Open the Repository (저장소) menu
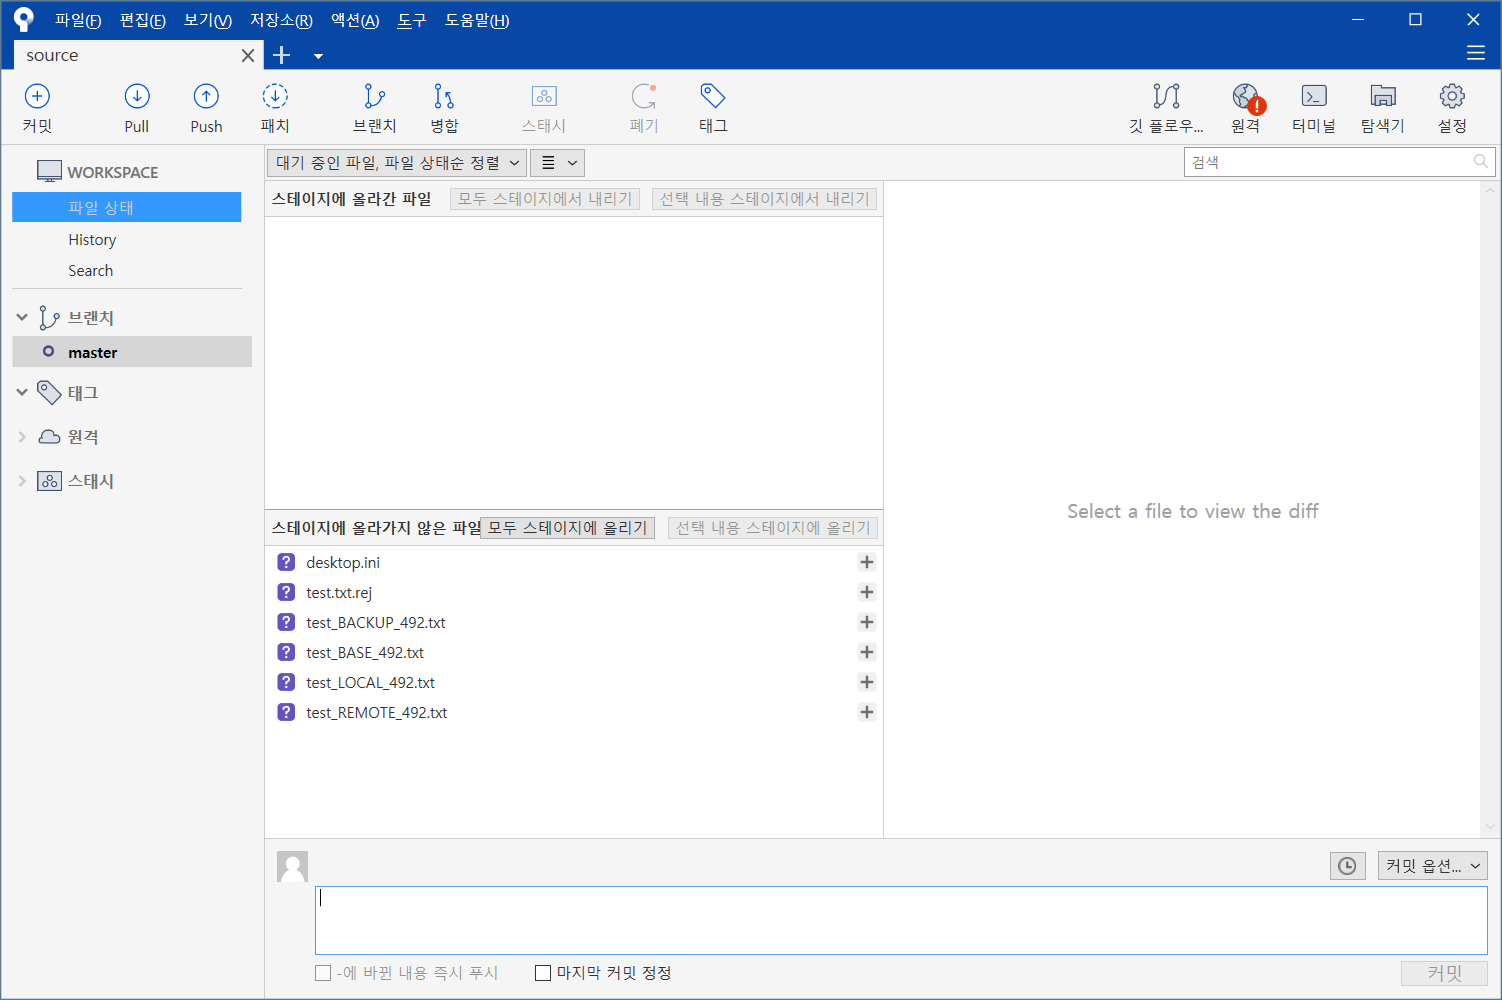 coord(281,20)
